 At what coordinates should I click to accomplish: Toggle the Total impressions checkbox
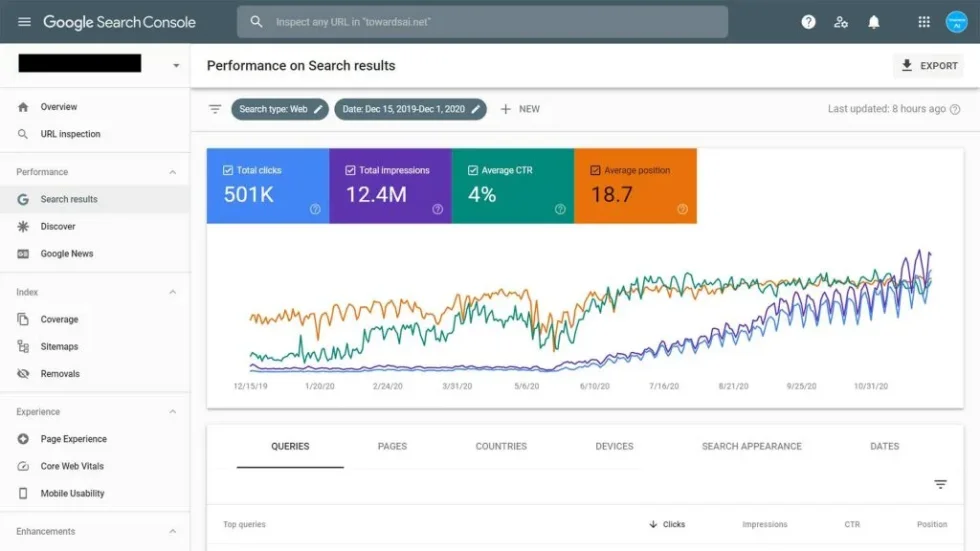pos(350,171)
